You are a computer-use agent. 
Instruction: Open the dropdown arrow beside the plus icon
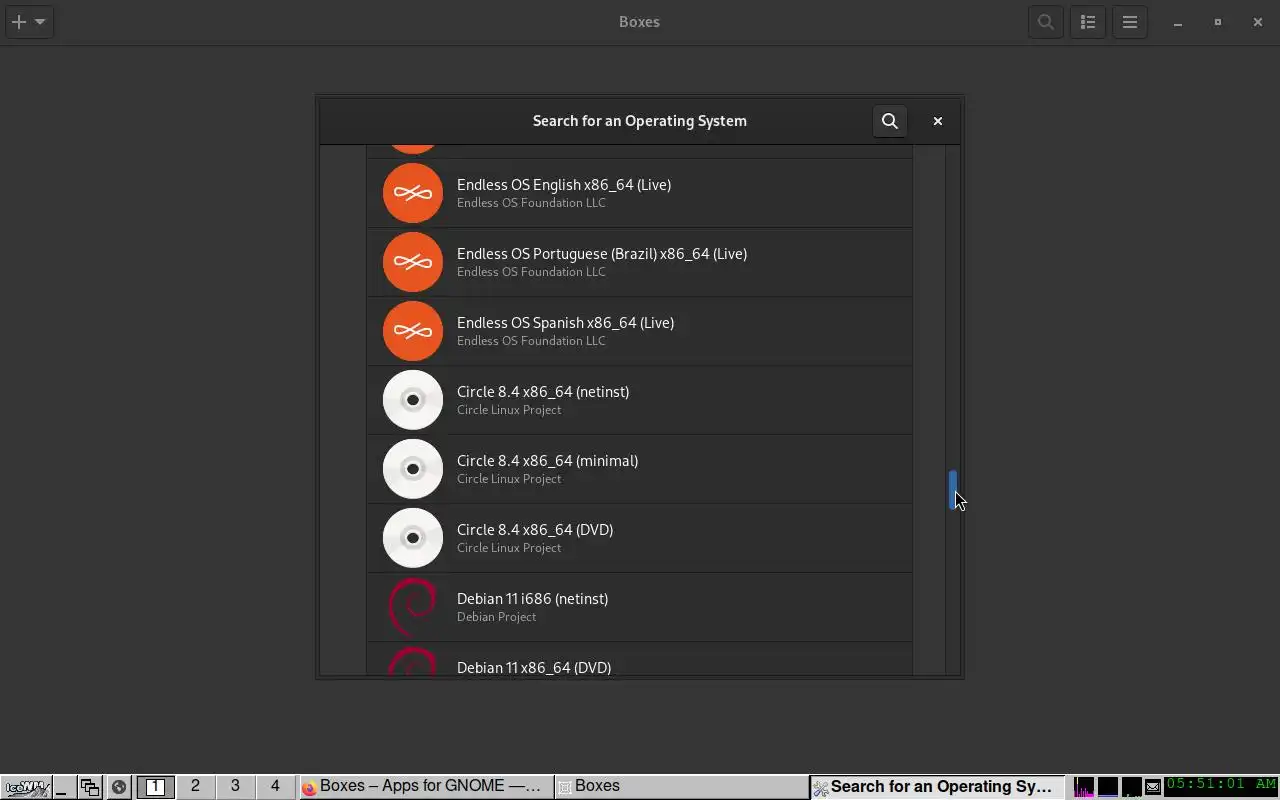[40, 21]
